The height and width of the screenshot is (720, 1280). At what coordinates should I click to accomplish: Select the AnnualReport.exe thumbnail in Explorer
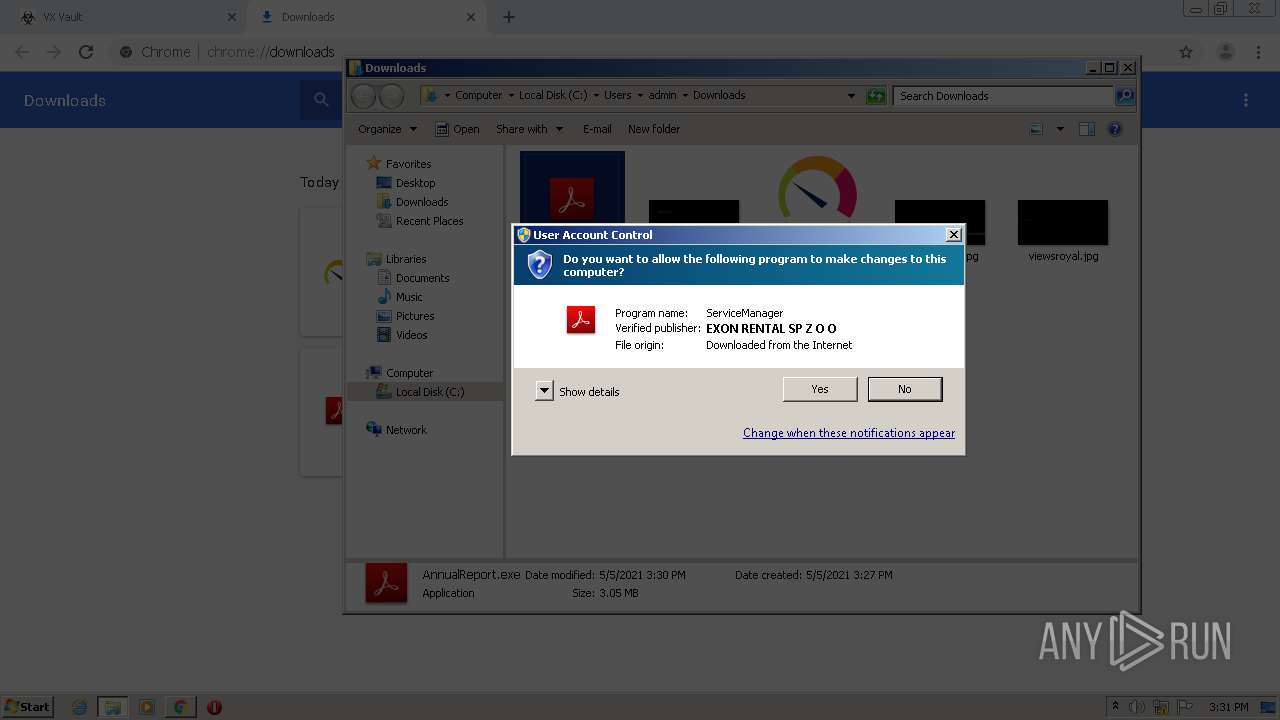(x=572, y=188)
